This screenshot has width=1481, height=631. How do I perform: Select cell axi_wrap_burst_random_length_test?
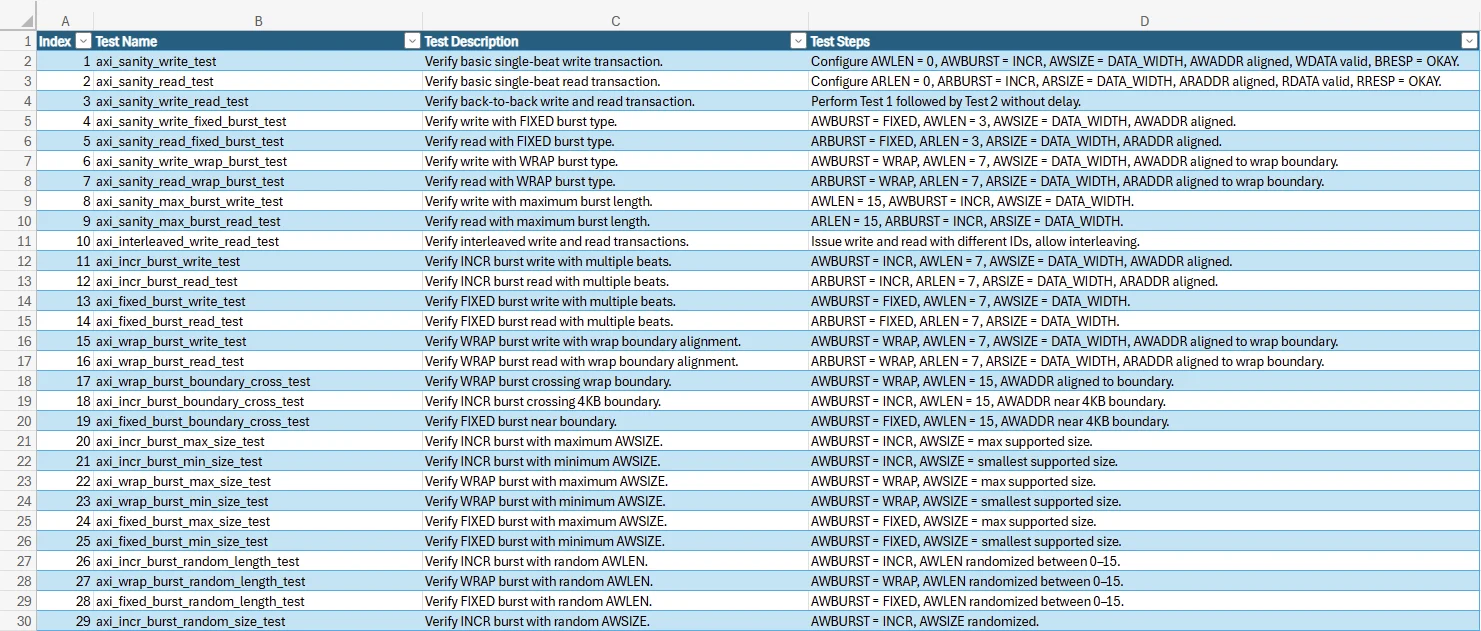258,581
